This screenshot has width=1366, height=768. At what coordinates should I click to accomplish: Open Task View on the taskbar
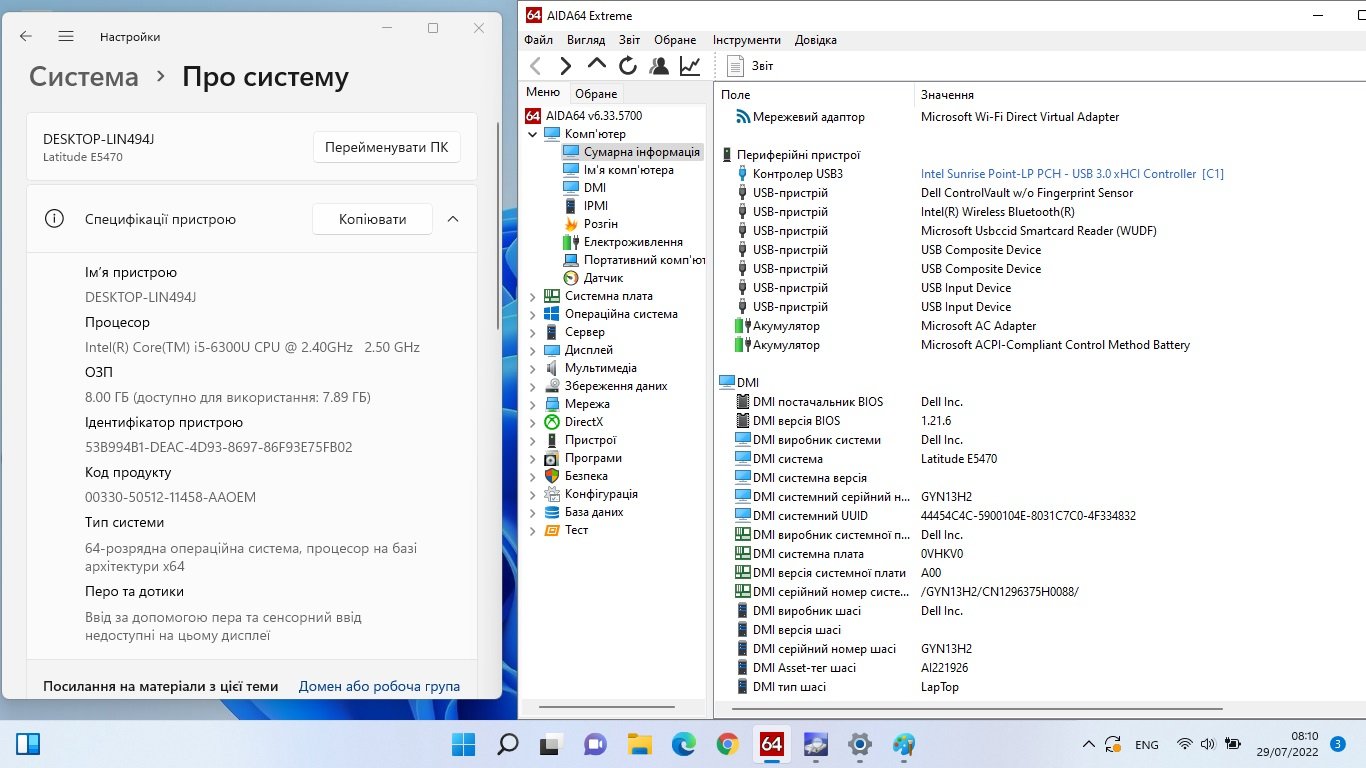552,744
